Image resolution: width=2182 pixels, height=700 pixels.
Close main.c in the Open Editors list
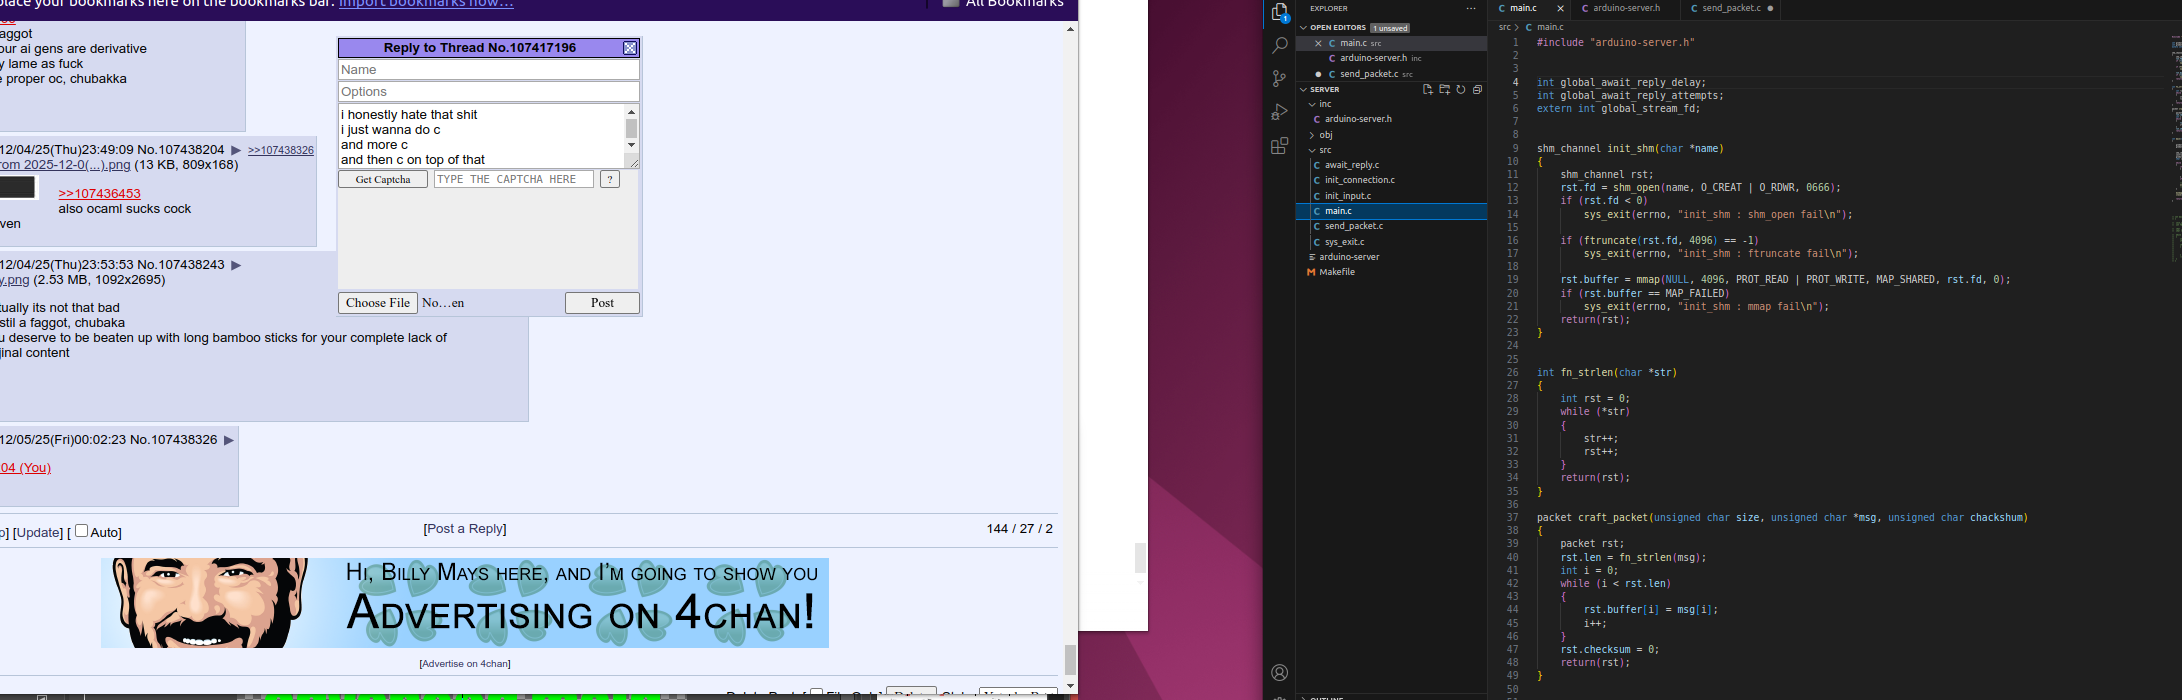click(x=1318, y=43)
